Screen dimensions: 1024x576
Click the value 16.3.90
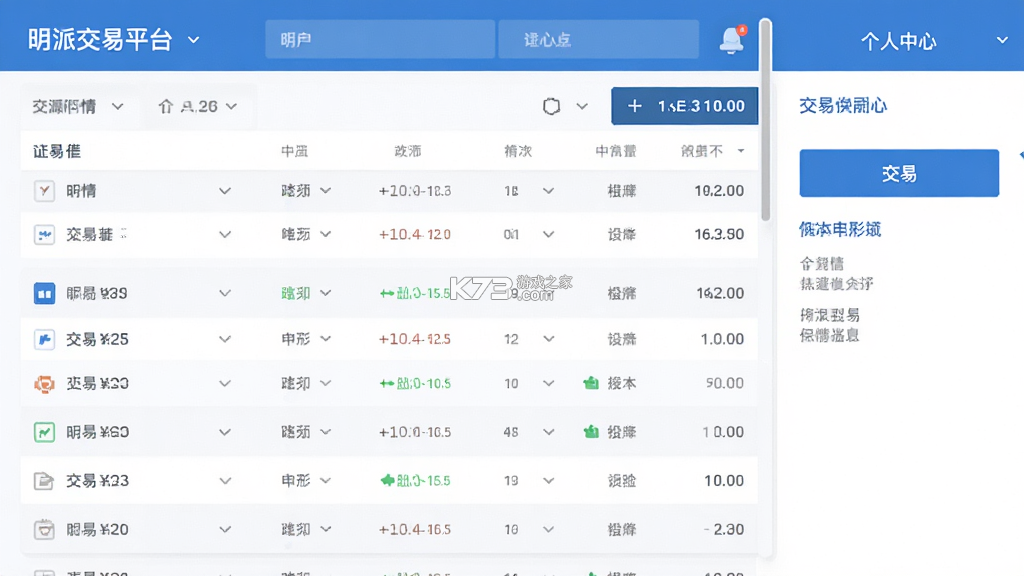coord(718,234)
